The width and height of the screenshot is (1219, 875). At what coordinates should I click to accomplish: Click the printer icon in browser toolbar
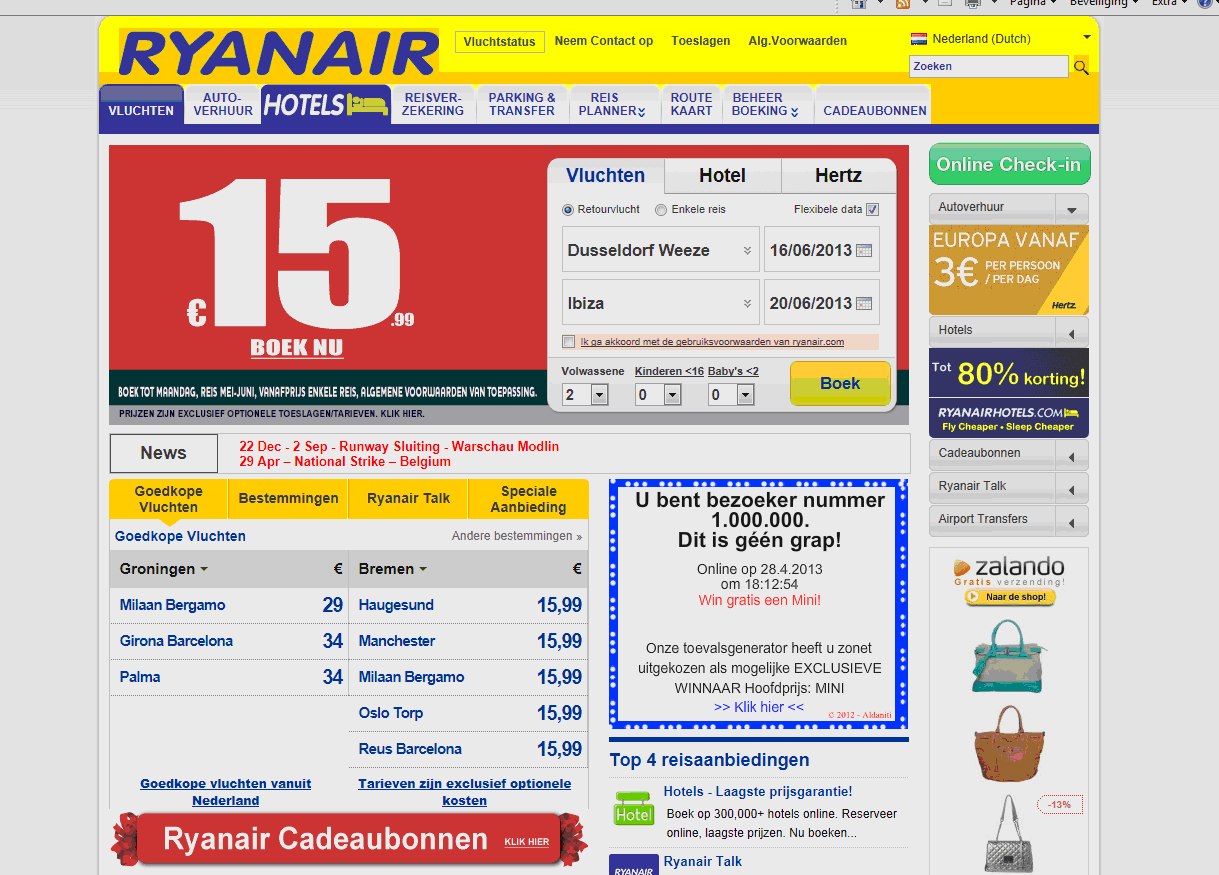point(972,4)
